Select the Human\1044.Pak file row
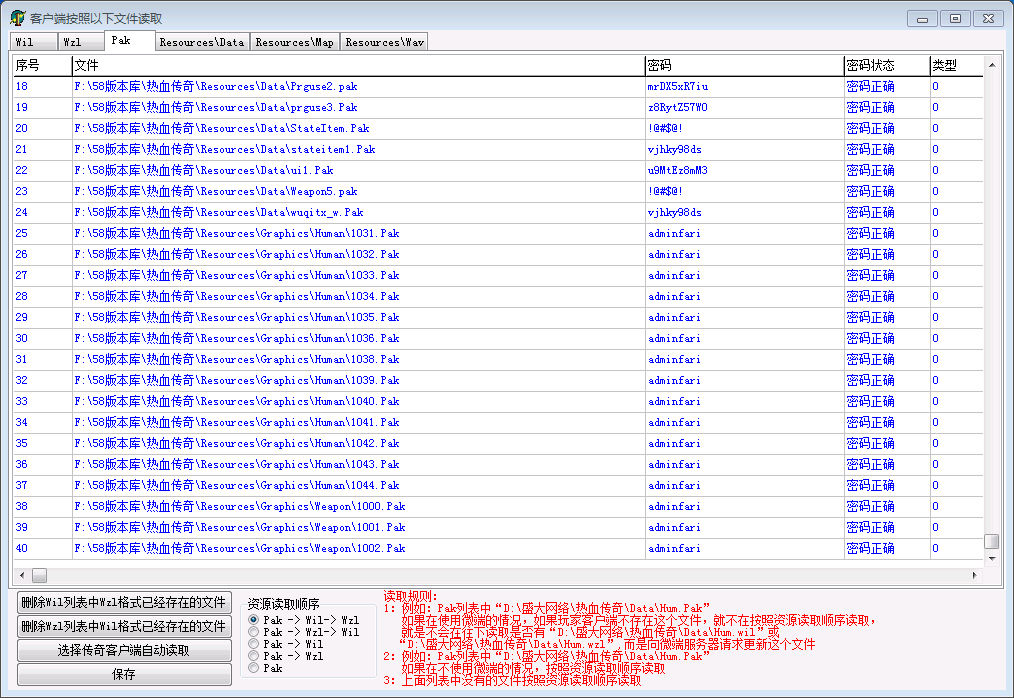 point(498,485)
